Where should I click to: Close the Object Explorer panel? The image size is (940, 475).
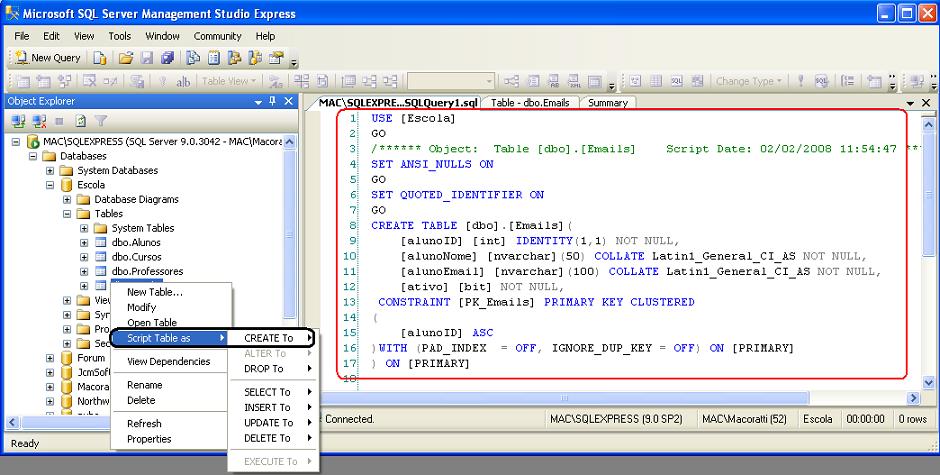click(x=288, y=101)
